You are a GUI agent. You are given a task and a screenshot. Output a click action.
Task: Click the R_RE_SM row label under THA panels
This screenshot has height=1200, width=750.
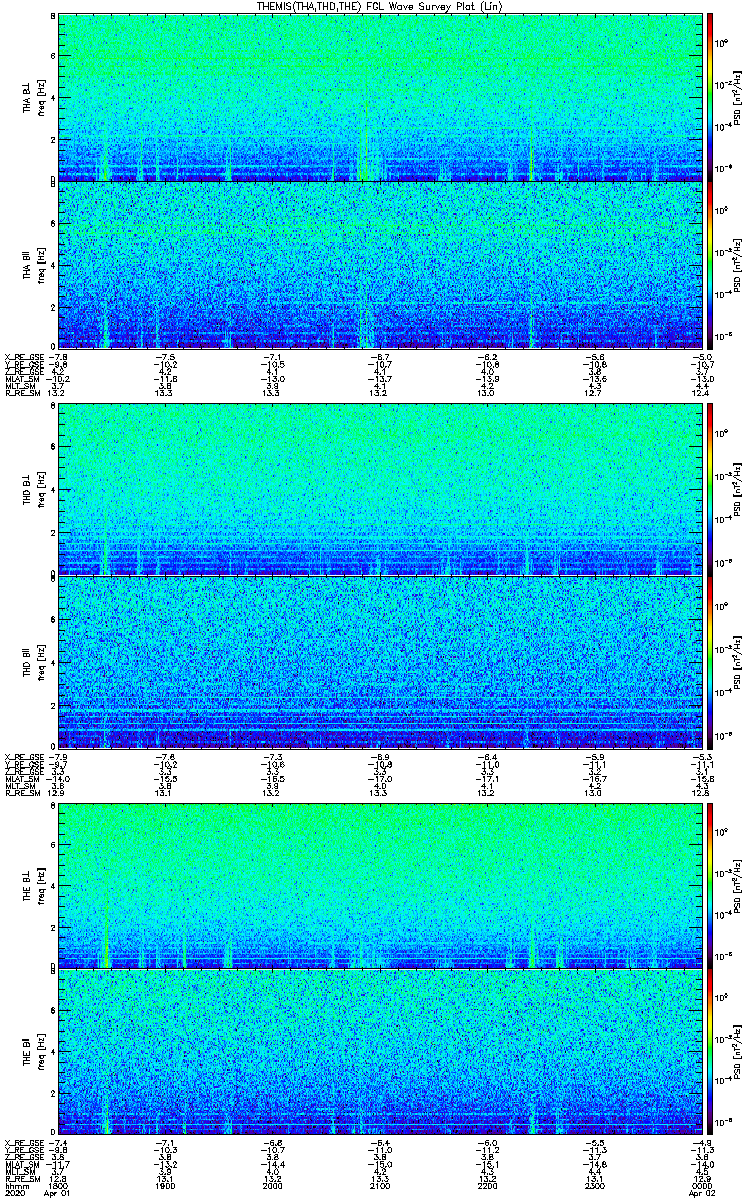pos(21,394)
